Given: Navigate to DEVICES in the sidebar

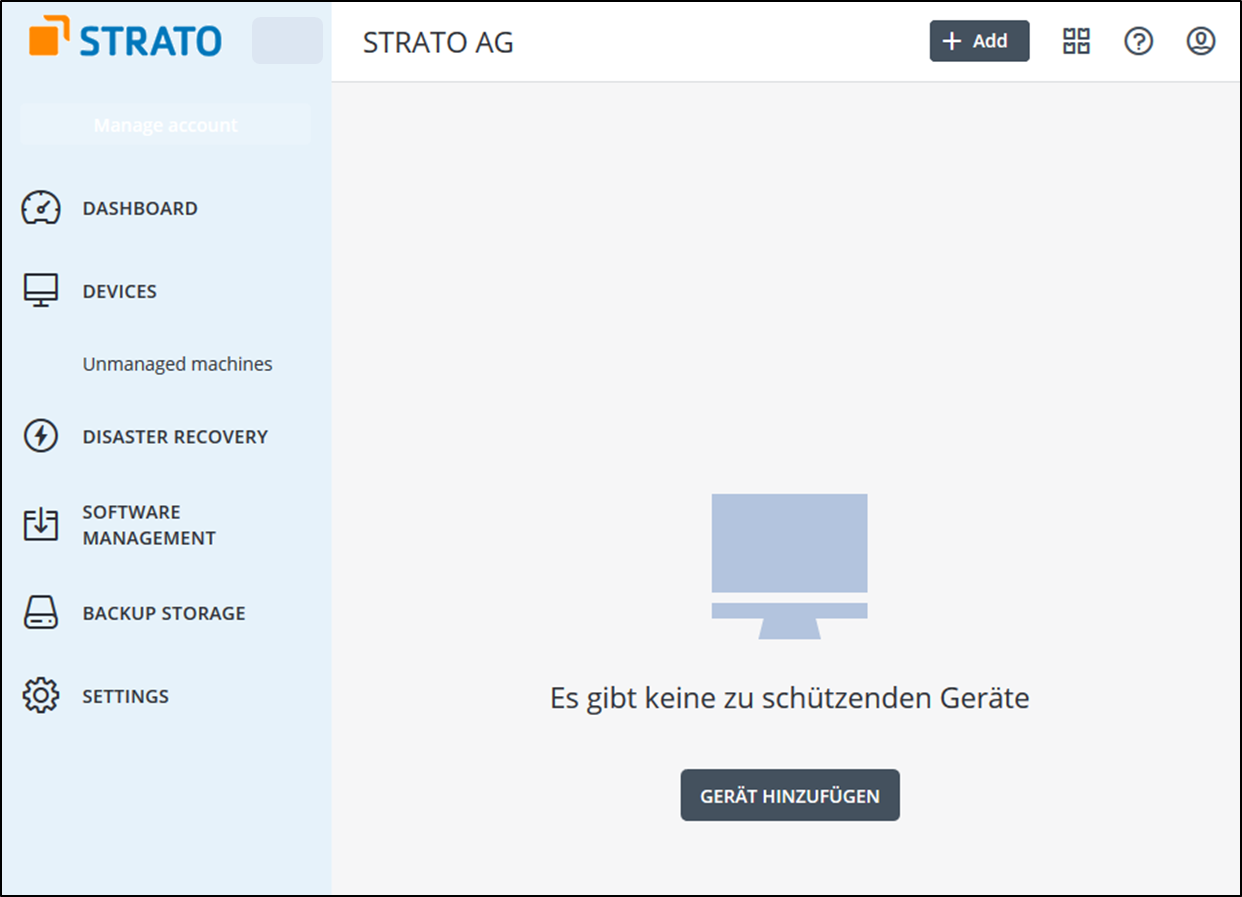Looking at the screenshot, I should pos(119,290).
